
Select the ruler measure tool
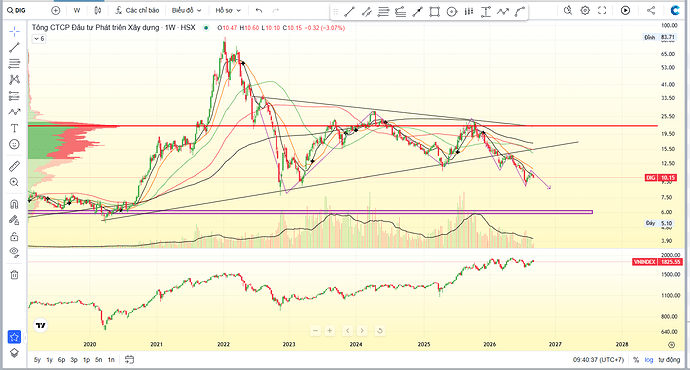[x=15, y=166]
